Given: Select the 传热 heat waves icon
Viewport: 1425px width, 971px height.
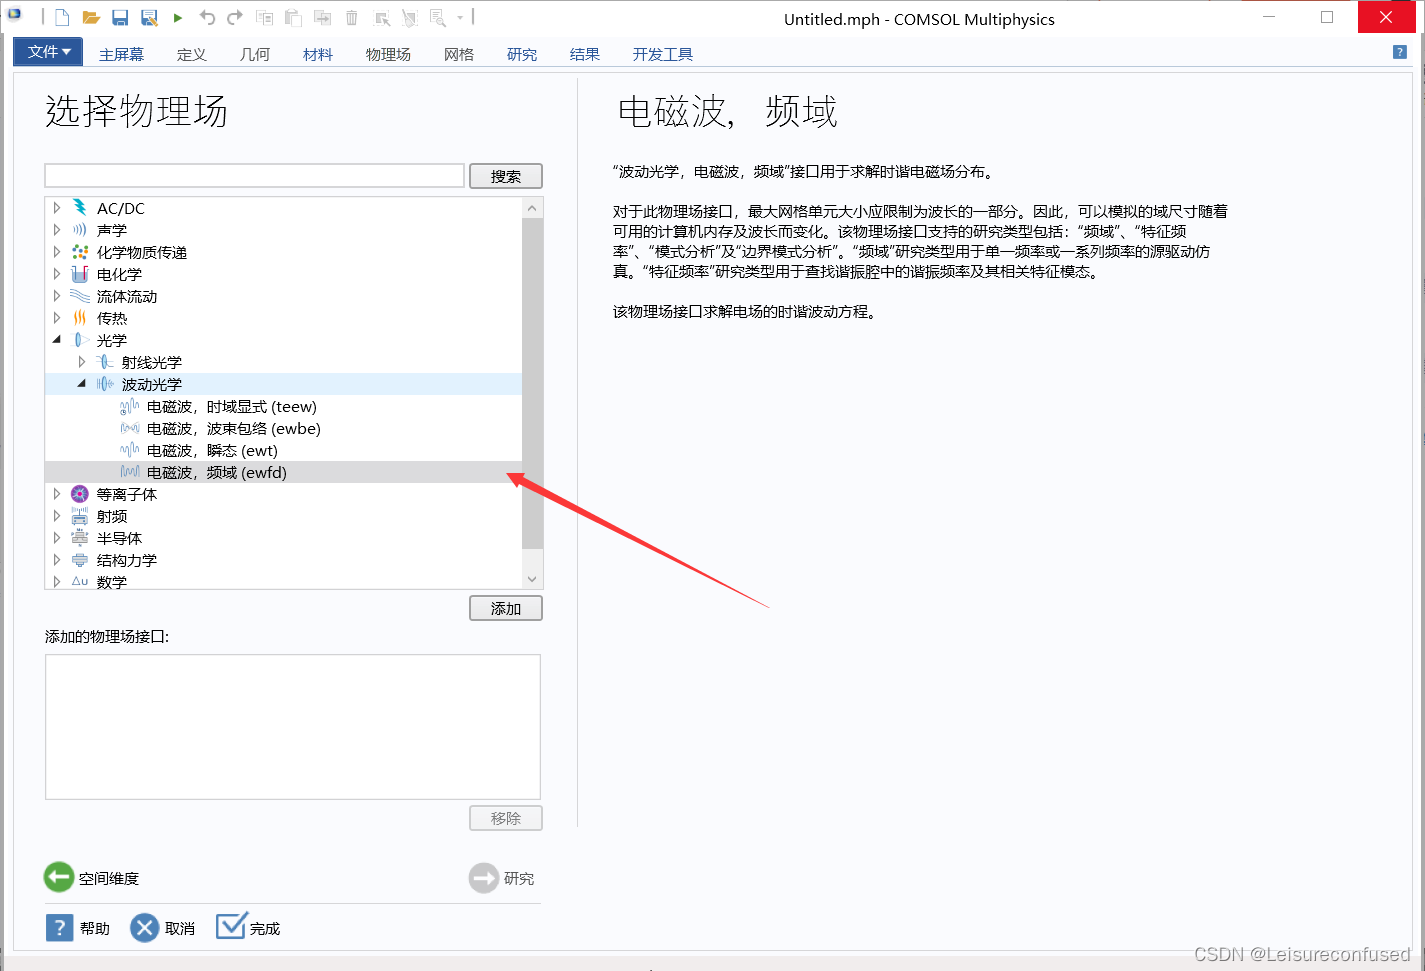Looking at the screenshot, I should point(80,318).
